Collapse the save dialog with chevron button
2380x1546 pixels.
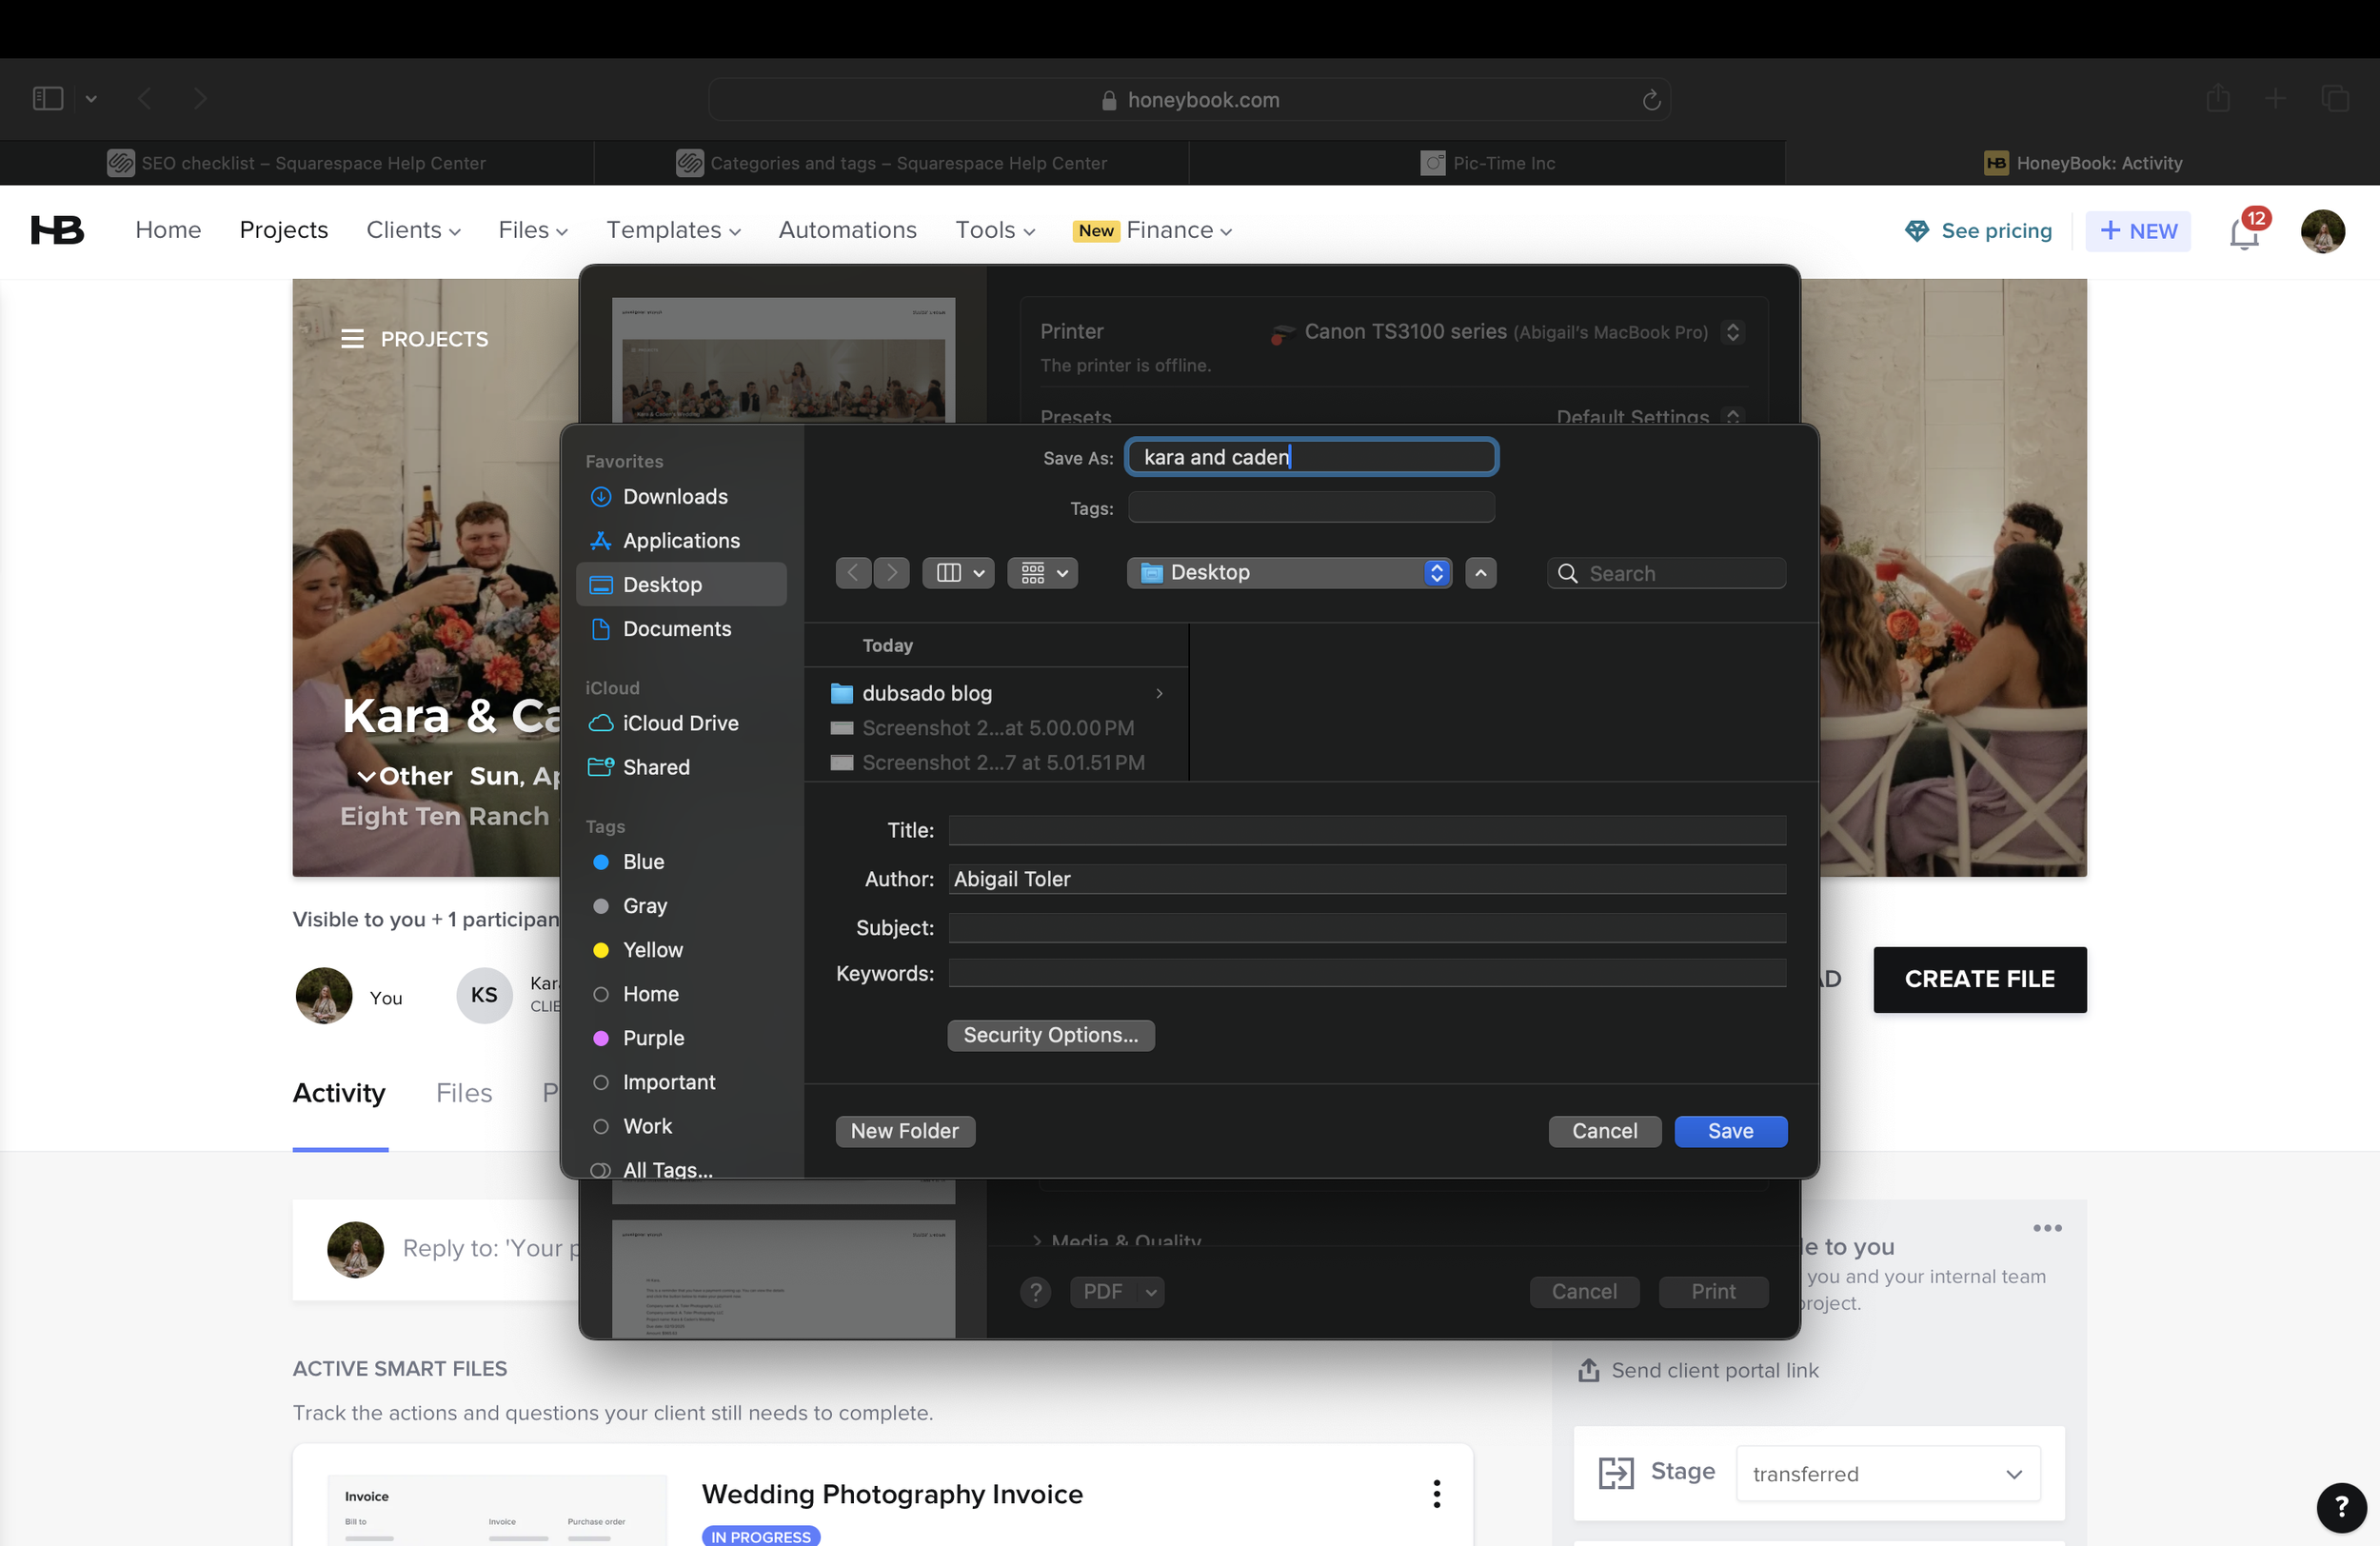point(1480,573)
